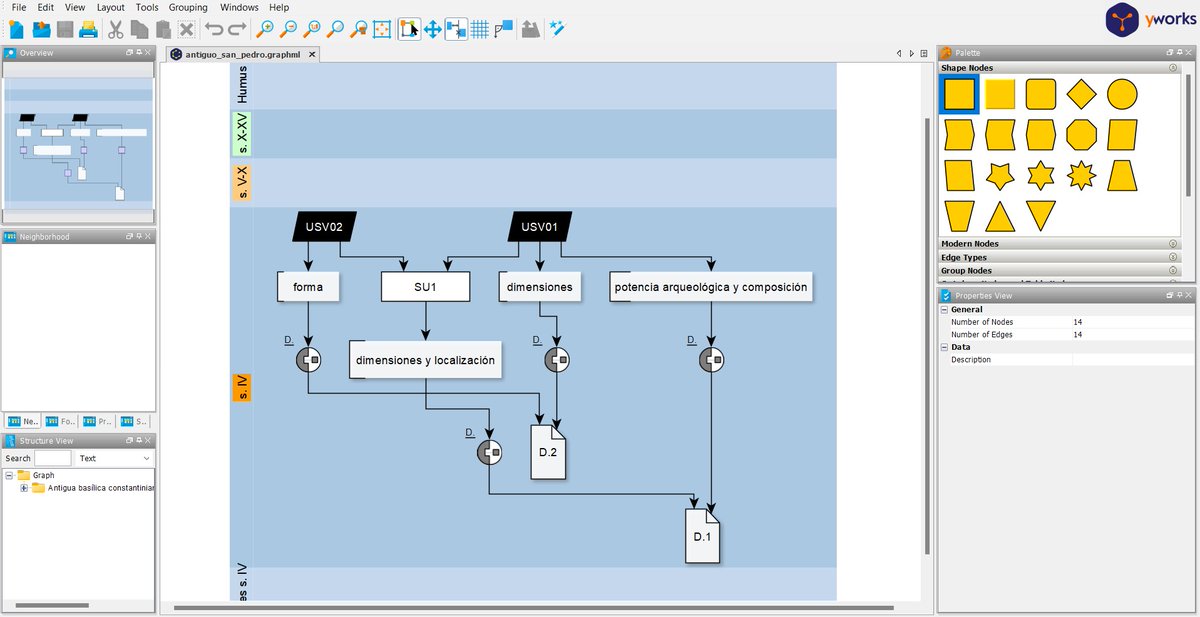Open the View menu
Viewport: 1200px width, 617px height.
75,7
